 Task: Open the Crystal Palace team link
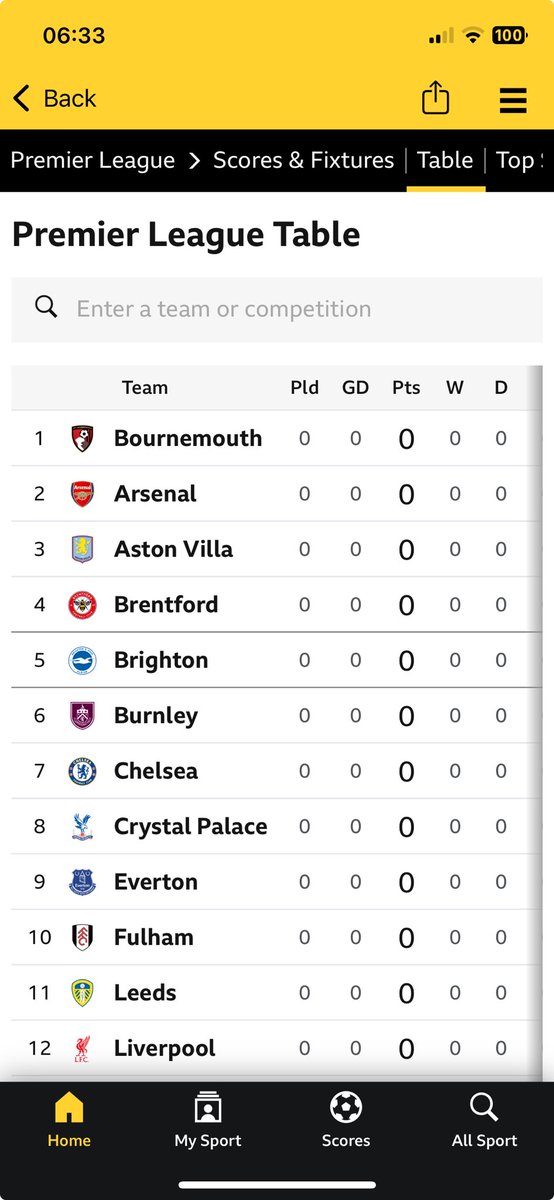(191, 827)
